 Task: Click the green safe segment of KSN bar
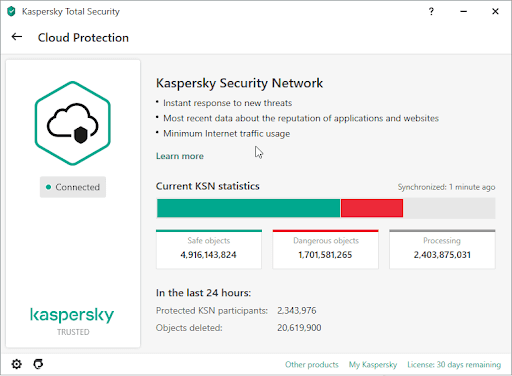(248, 208)
